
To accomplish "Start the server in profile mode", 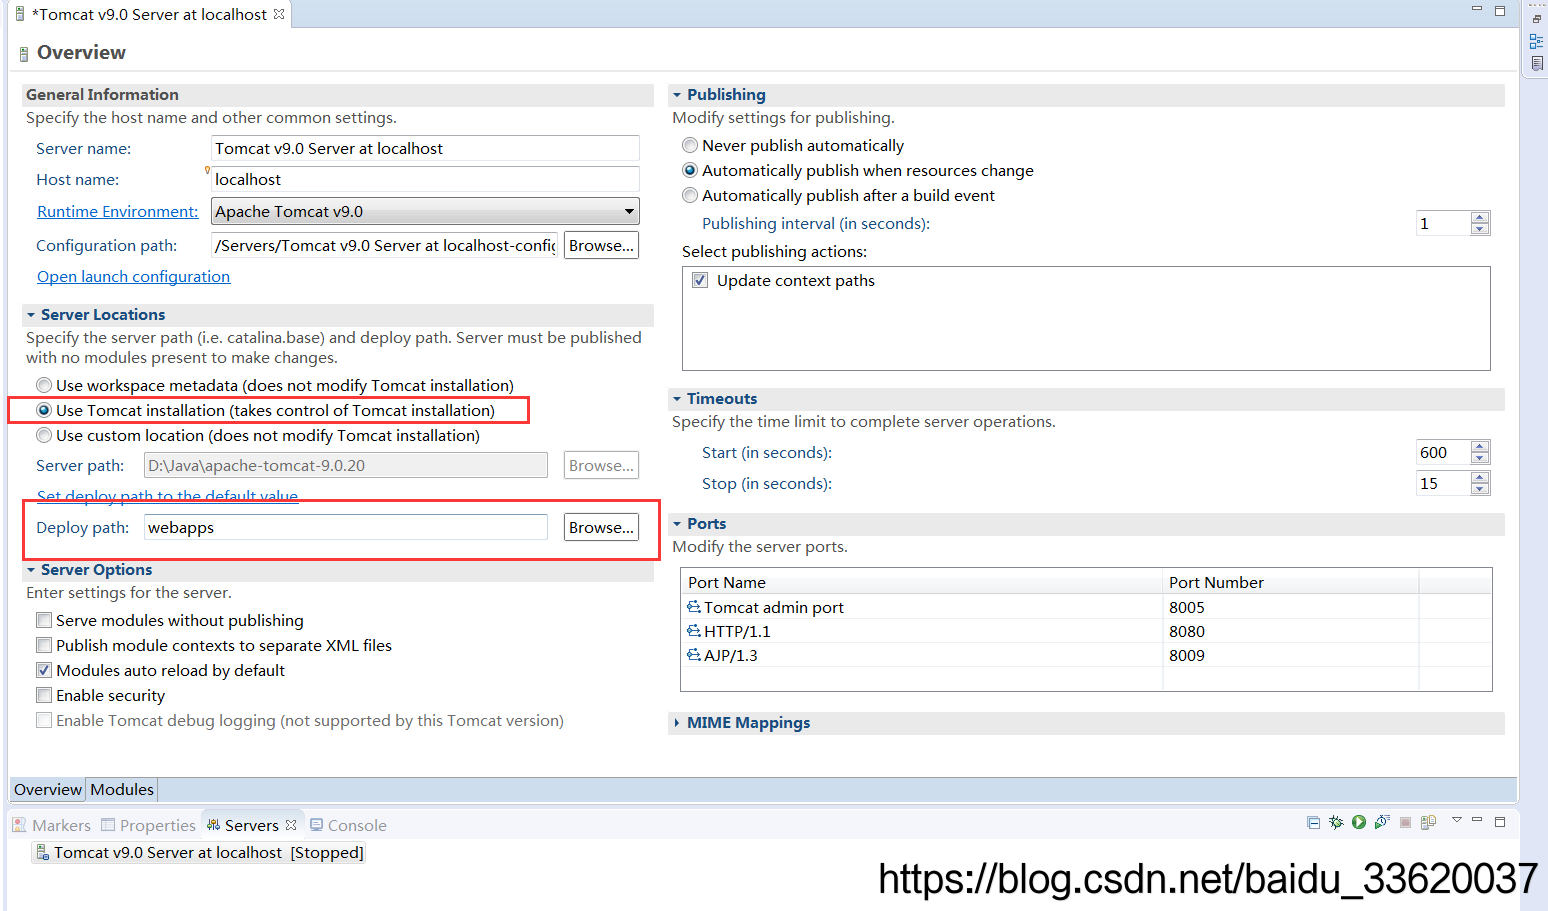I will pyautogui.click(x=1382, y=822).
